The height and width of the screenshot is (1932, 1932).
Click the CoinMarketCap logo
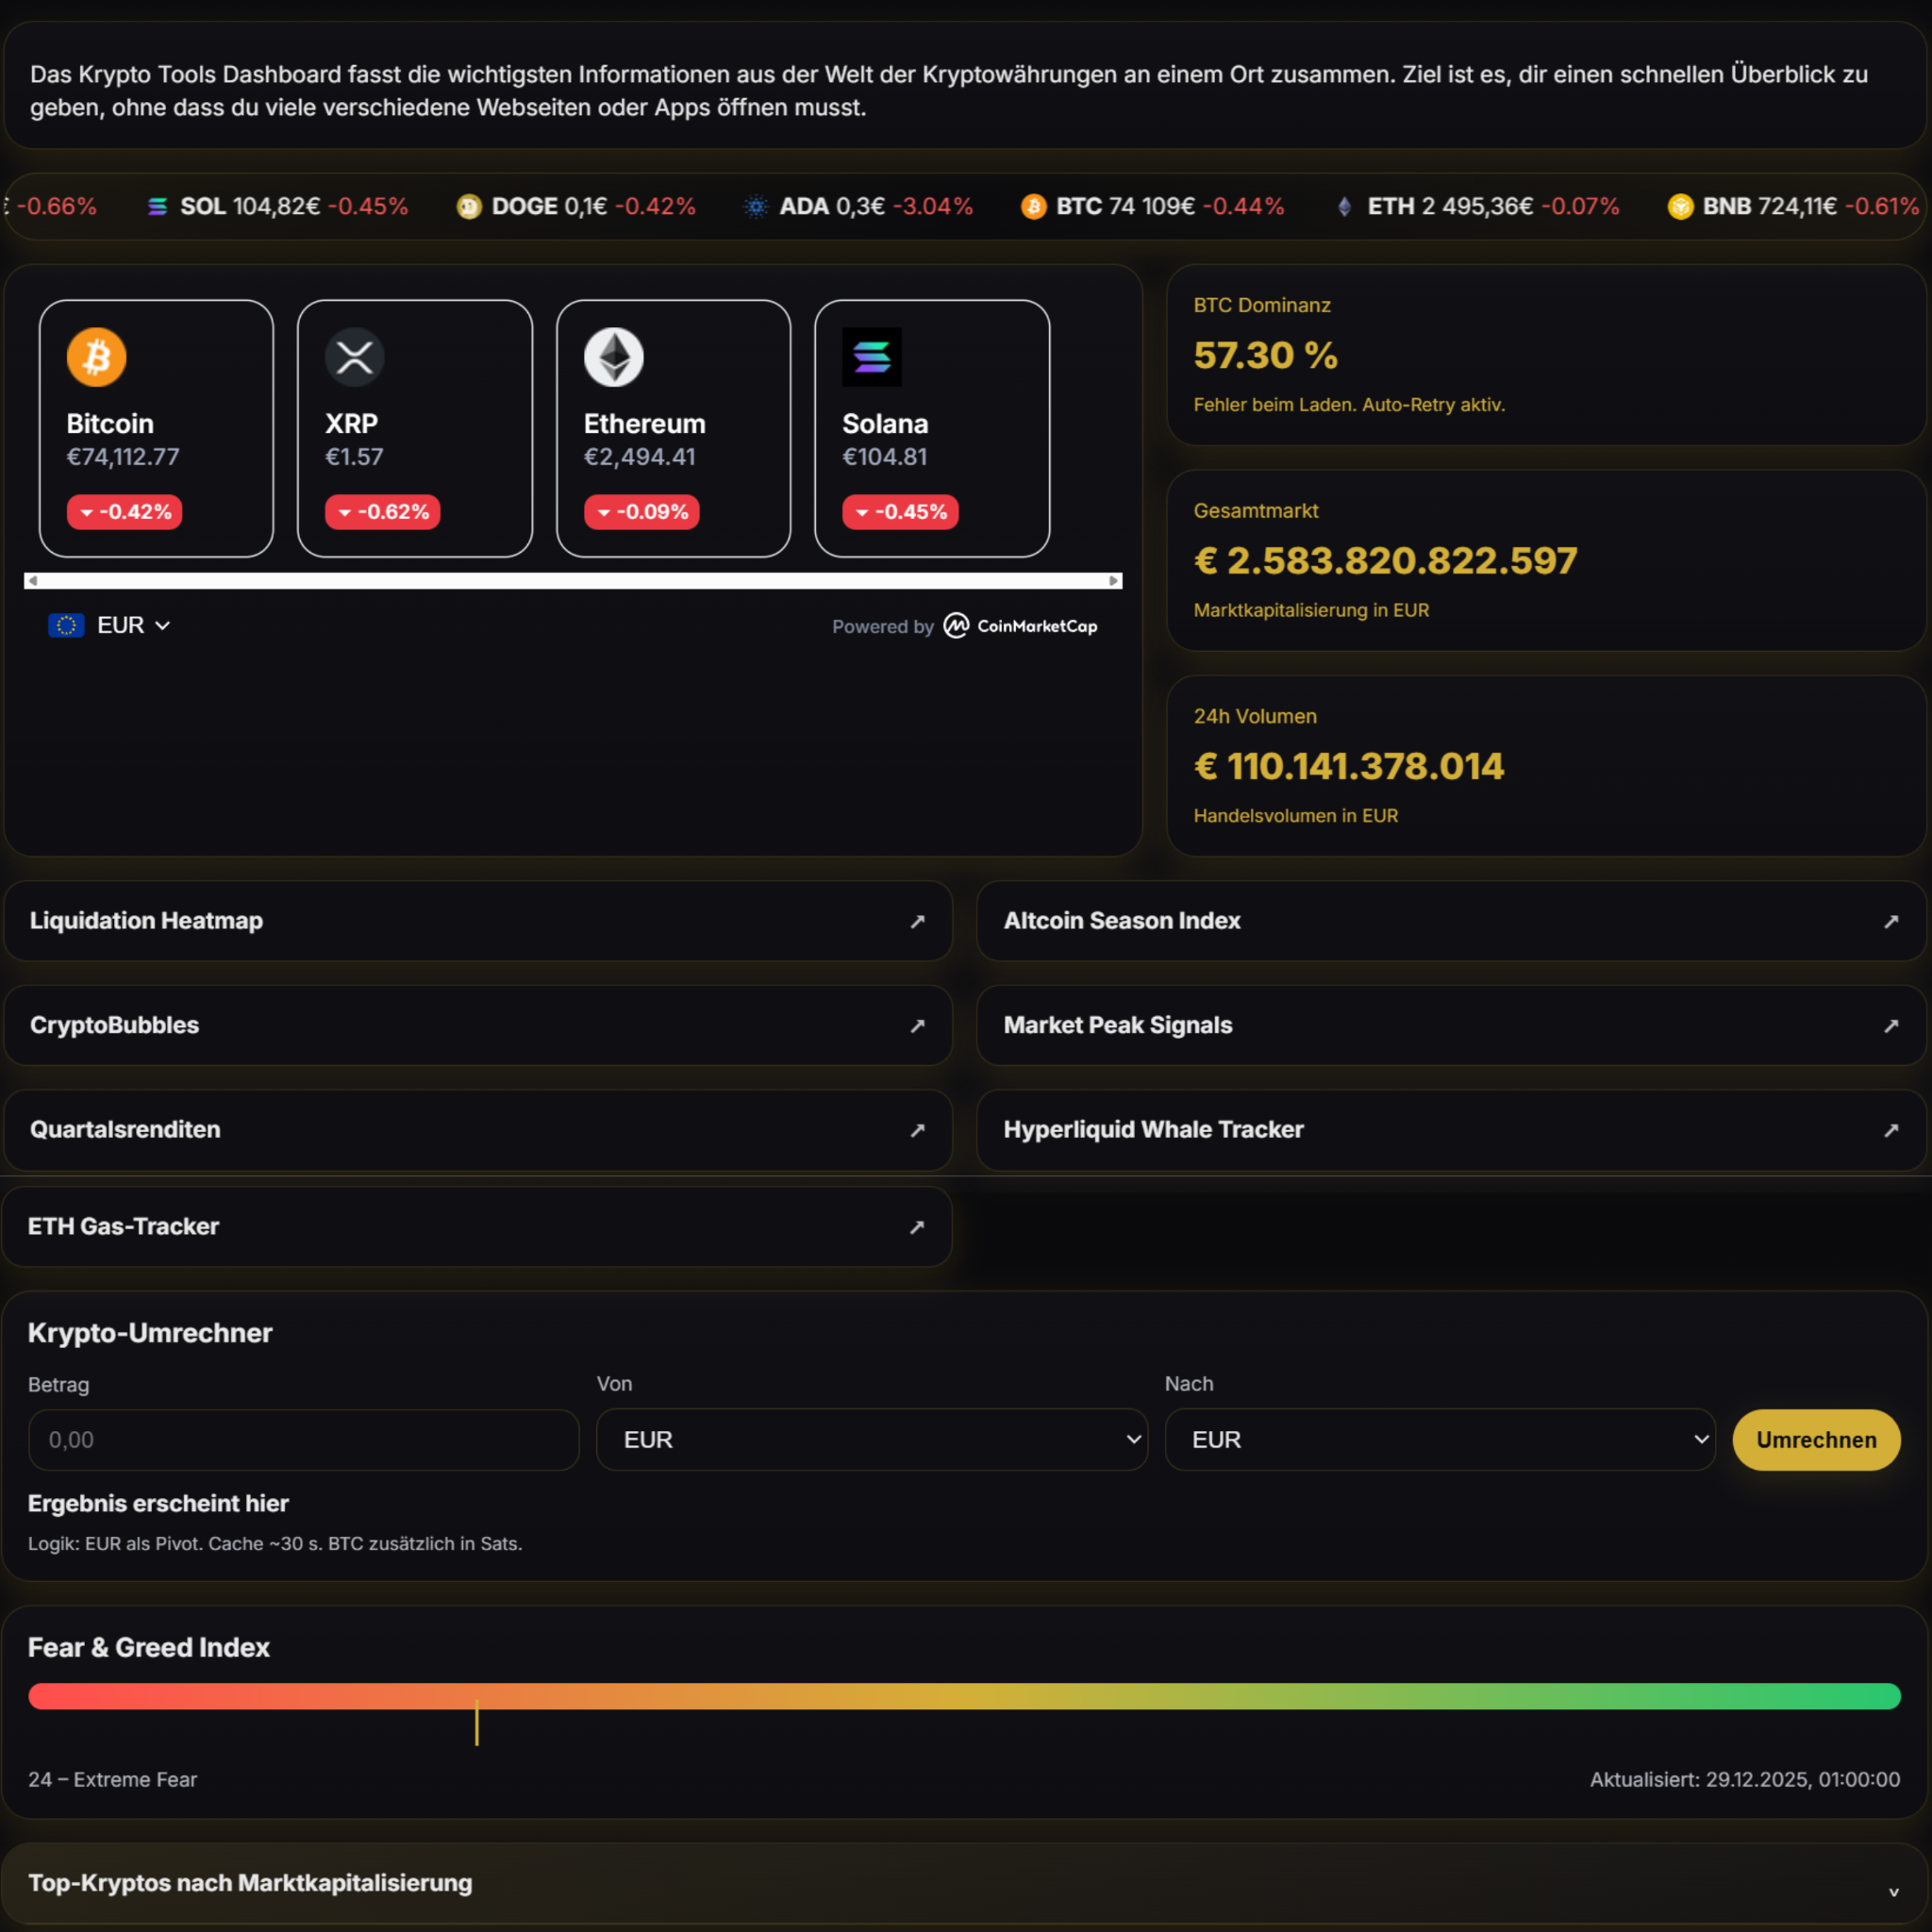(x=1020, y=626)
